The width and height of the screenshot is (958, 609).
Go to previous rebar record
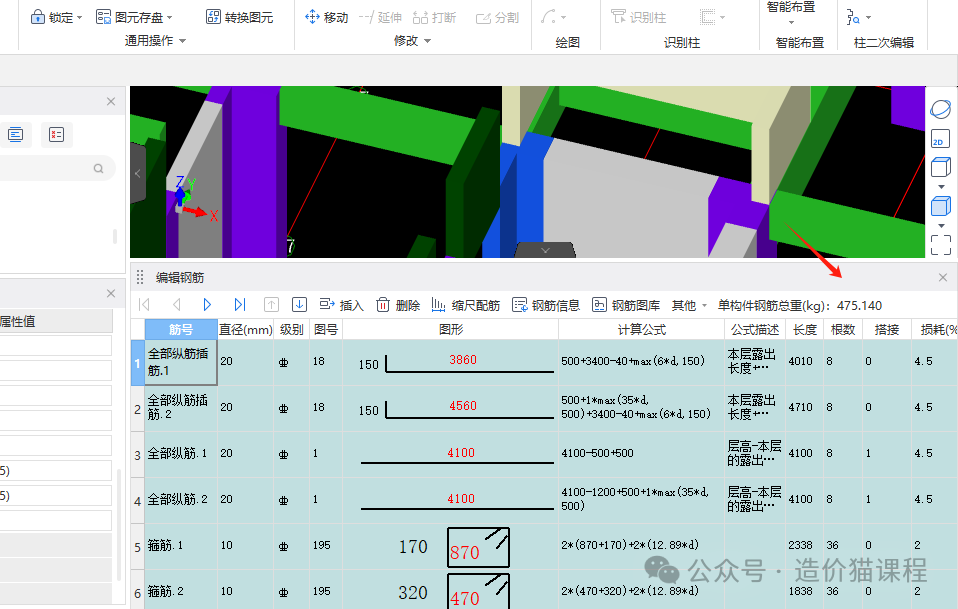coord(177,304)
